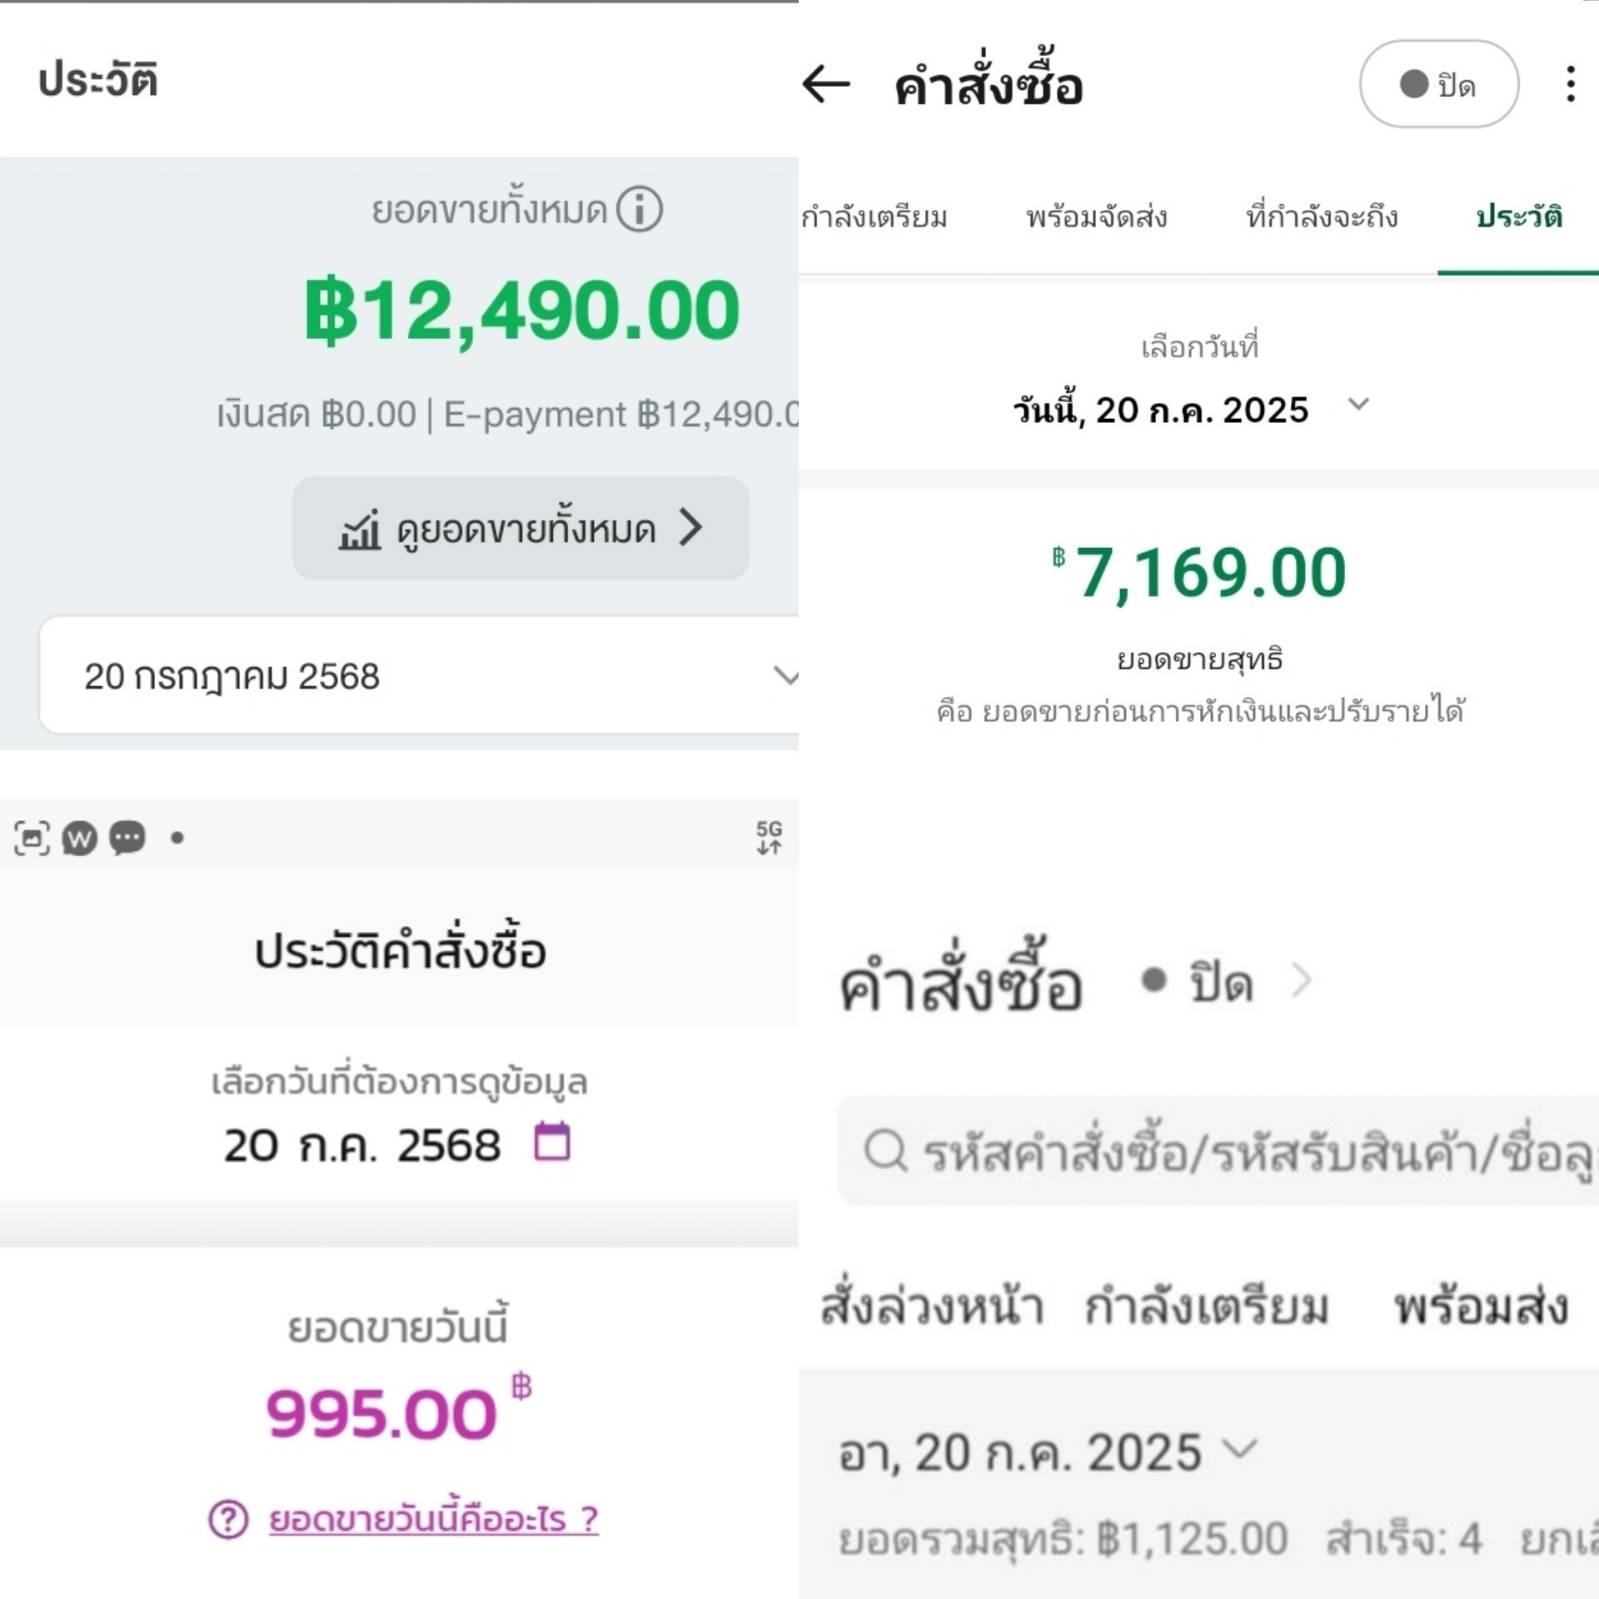Expand the วันนี้, 20 ก.ค. 2025 date selector

[x=1190, y=409]
